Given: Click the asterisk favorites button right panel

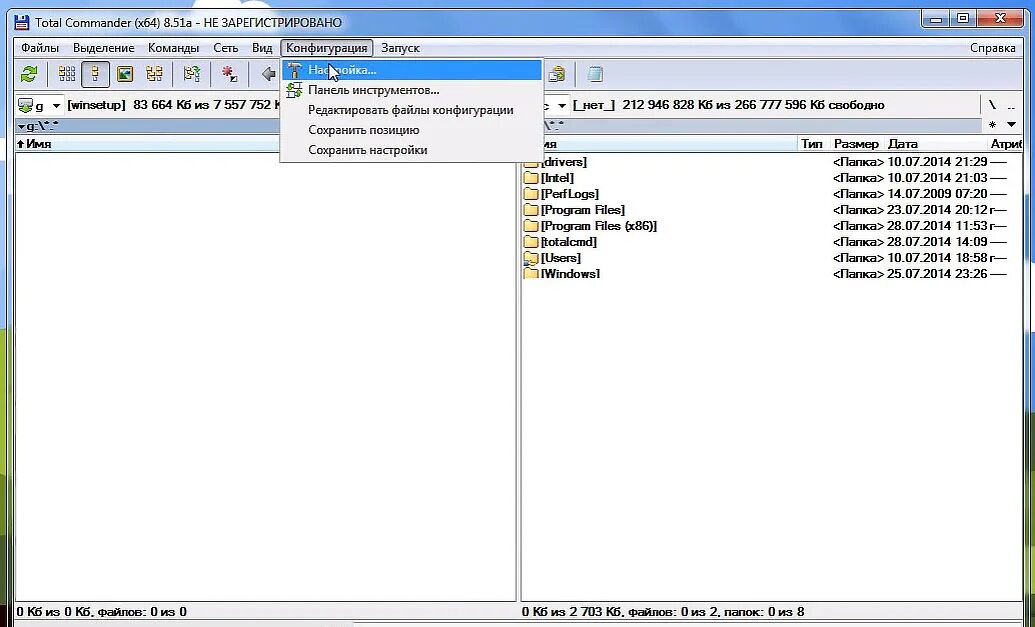Looking at the screenshot, I should pos(992,125).
